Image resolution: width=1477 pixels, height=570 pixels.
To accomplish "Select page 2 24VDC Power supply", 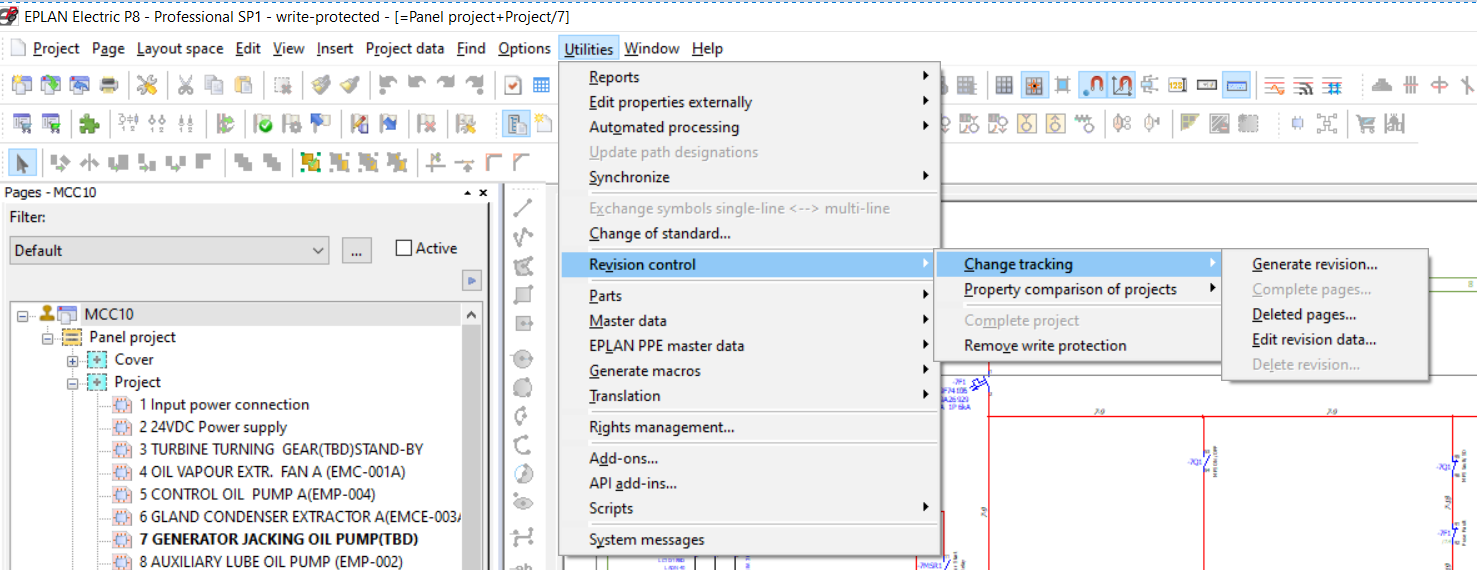I will (x=213, y=427).
